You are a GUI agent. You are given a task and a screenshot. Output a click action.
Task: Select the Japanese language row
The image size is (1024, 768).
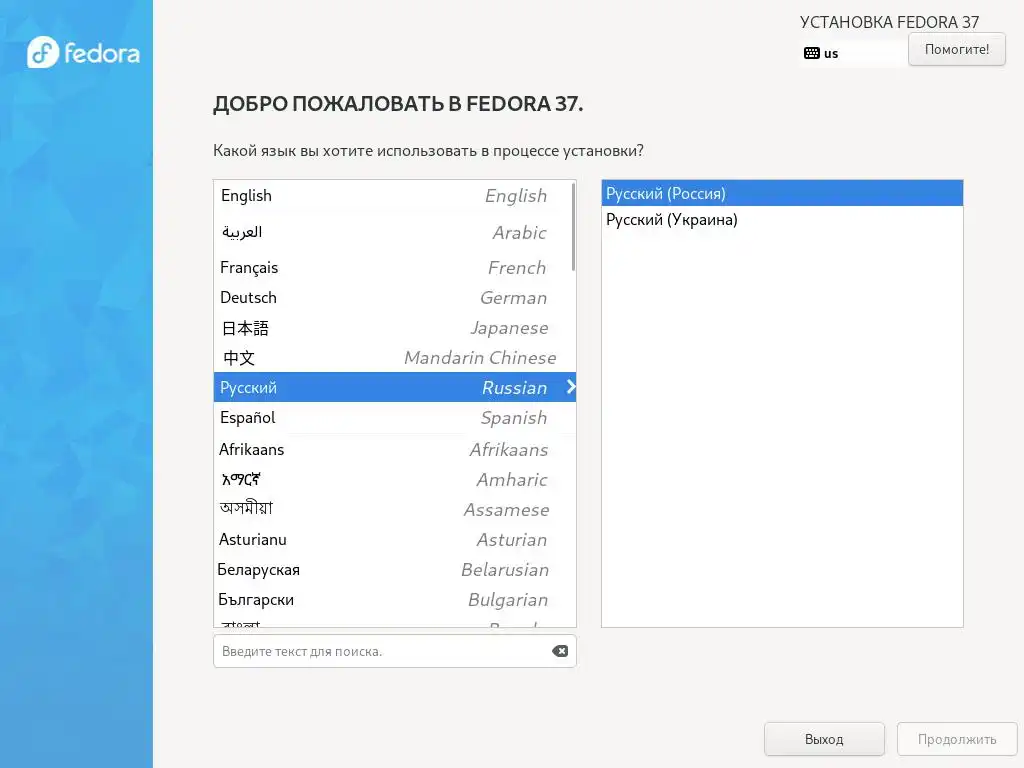(392, 328)
